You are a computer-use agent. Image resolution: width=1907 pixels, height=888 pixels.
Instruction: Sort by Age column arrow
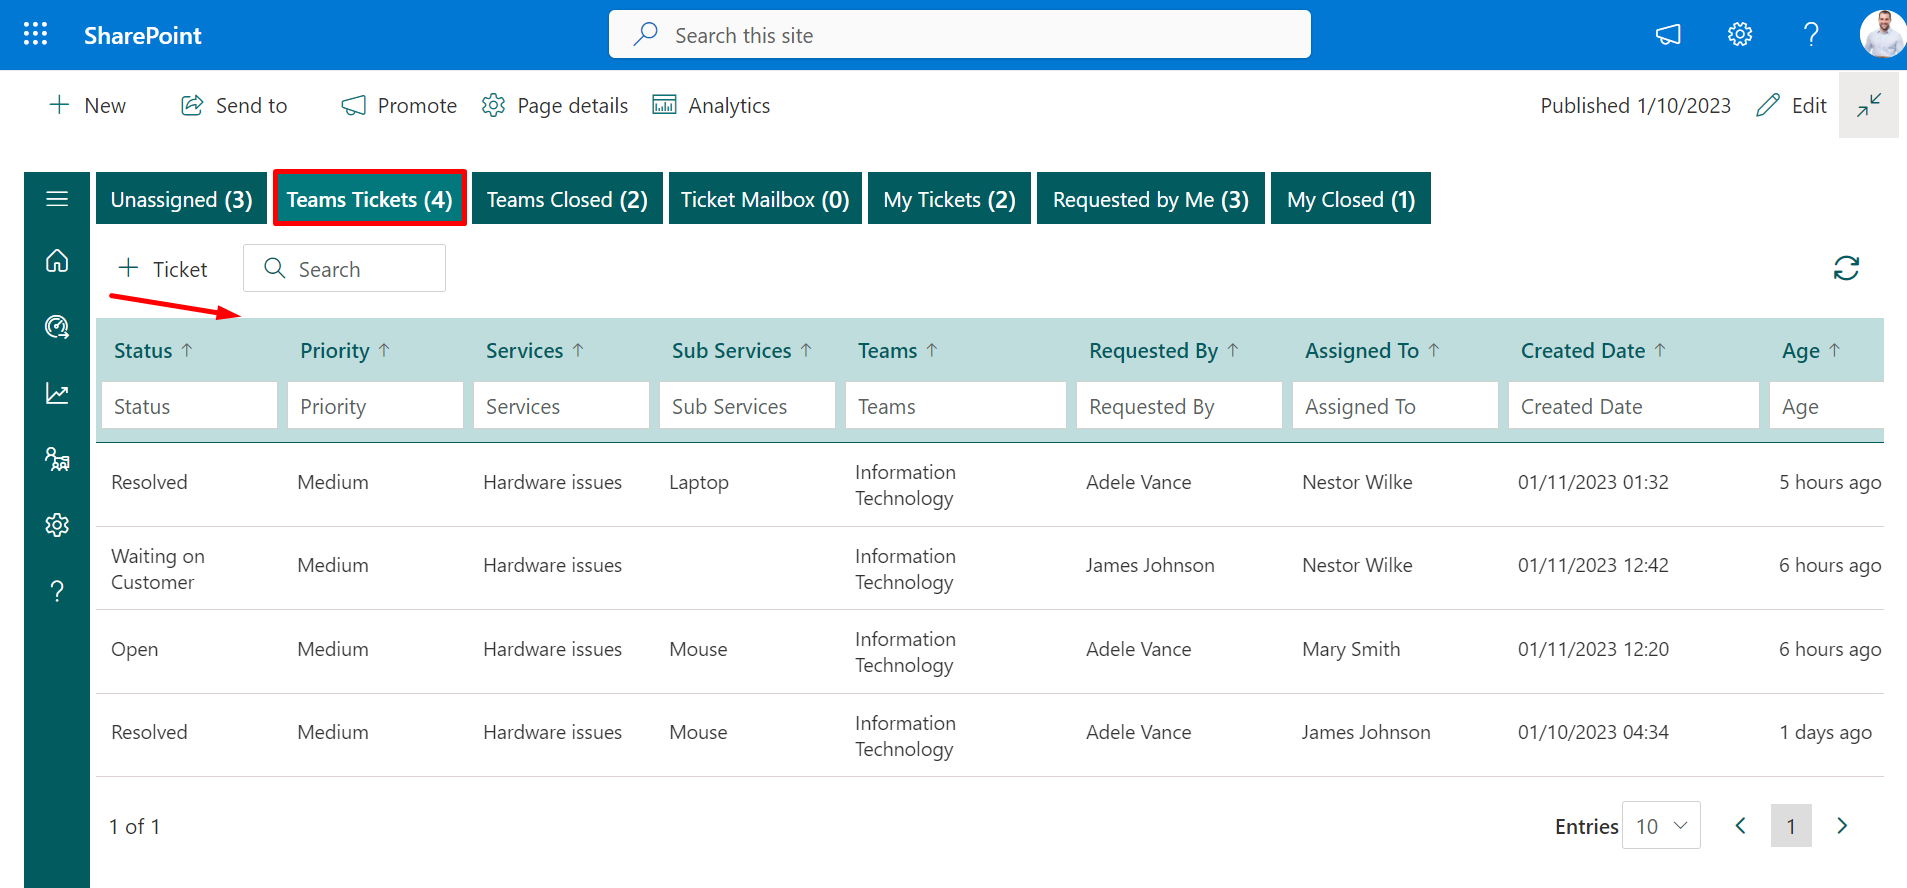1835,350
